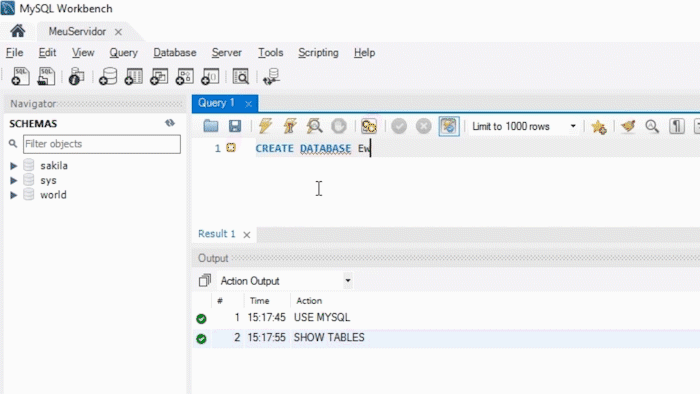
Task: Toggle continue-on-error execution icon
Action: [x=369, y=126]
